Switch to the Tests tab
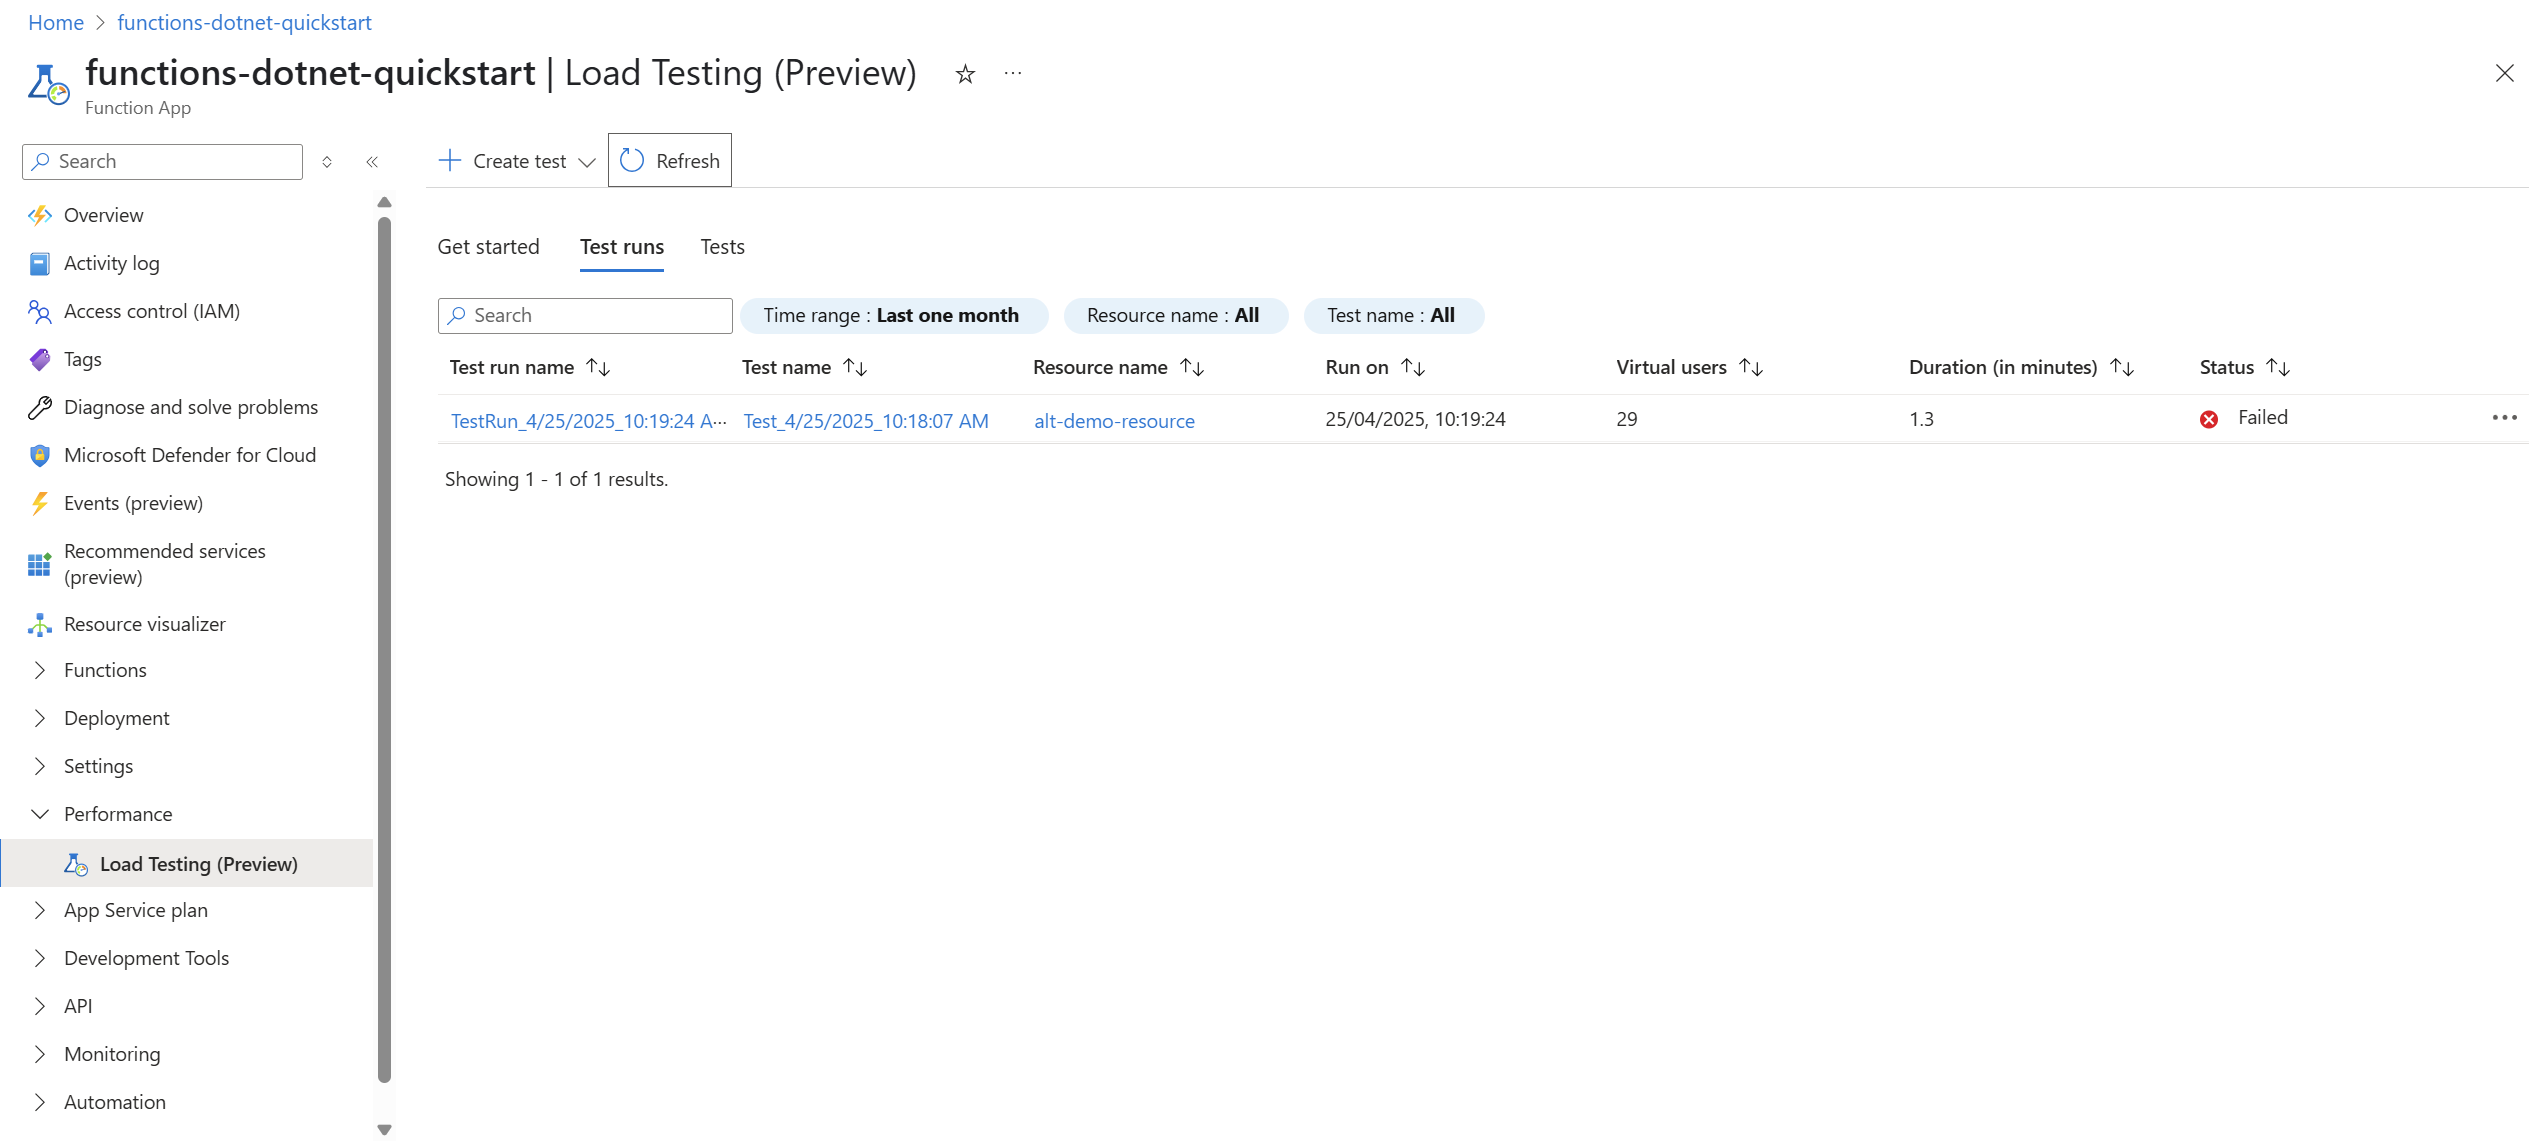Image resolution: width=2544 pixels, height=1141 pixels. click(722, 247)
